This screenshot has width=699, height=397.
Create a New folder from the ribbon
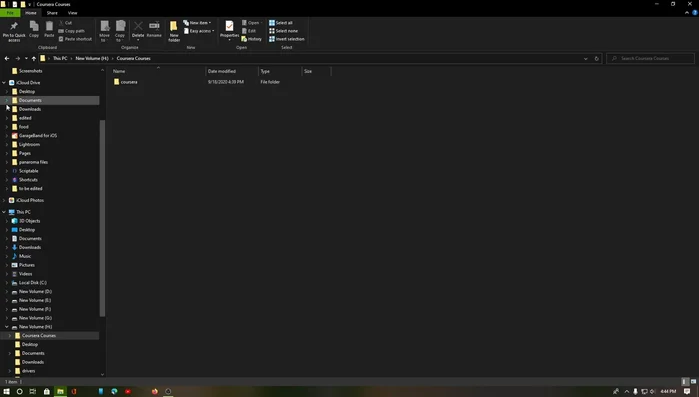pos(174,31)
